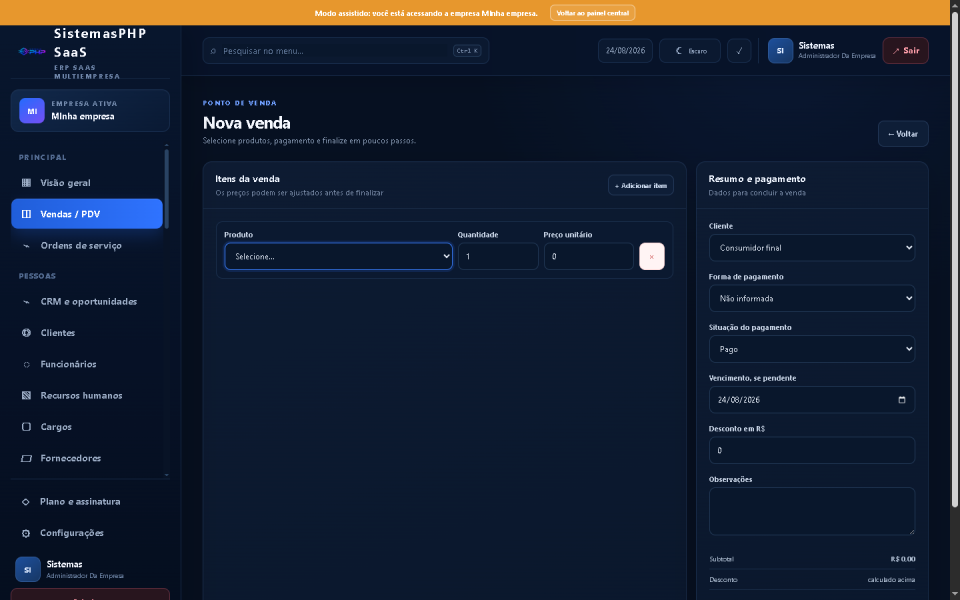
Task: Remove the sale item with red X
Action: (x=651, y=257)
